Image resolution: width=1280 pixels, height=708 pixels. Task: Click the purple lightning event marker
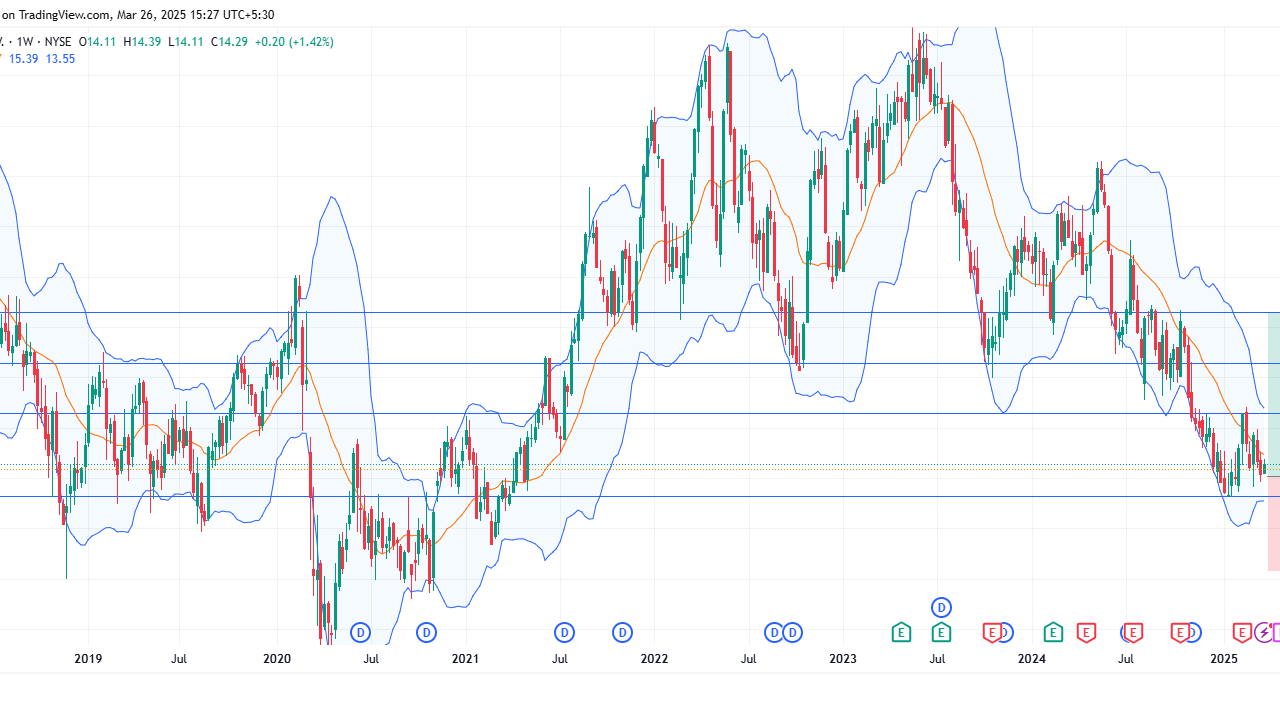click(x=1264, y=632)
